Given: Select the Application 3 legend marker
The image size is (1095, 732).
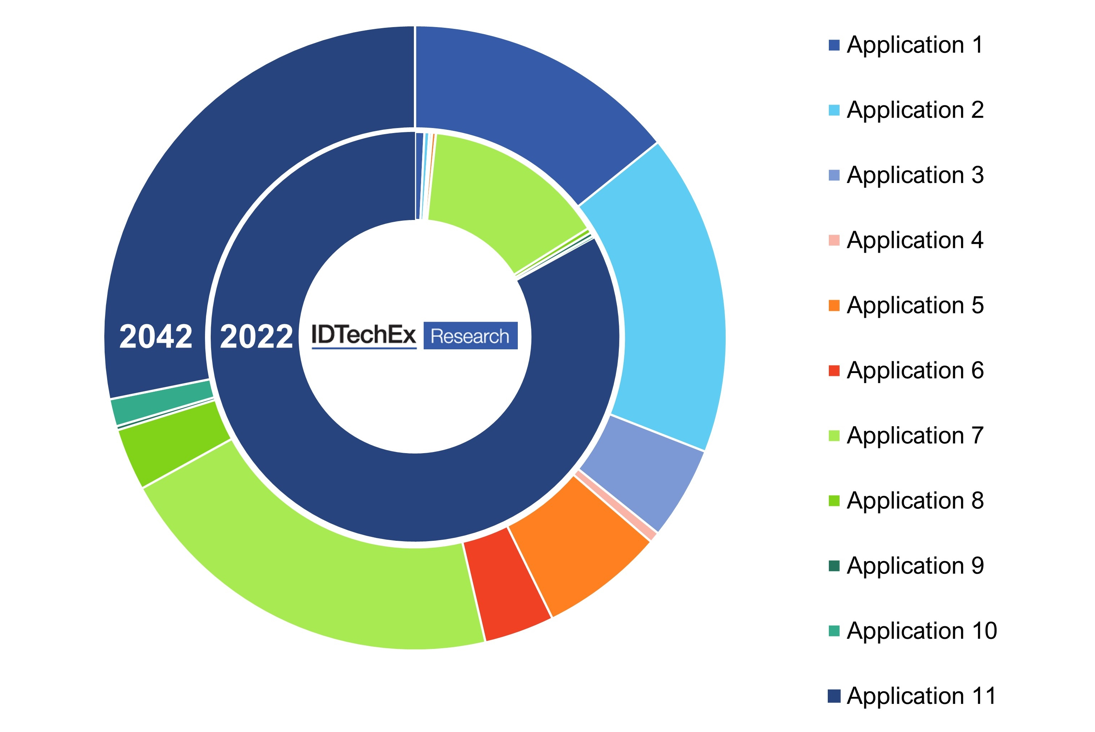Looking at the screenshot, I should coord(835,174).
